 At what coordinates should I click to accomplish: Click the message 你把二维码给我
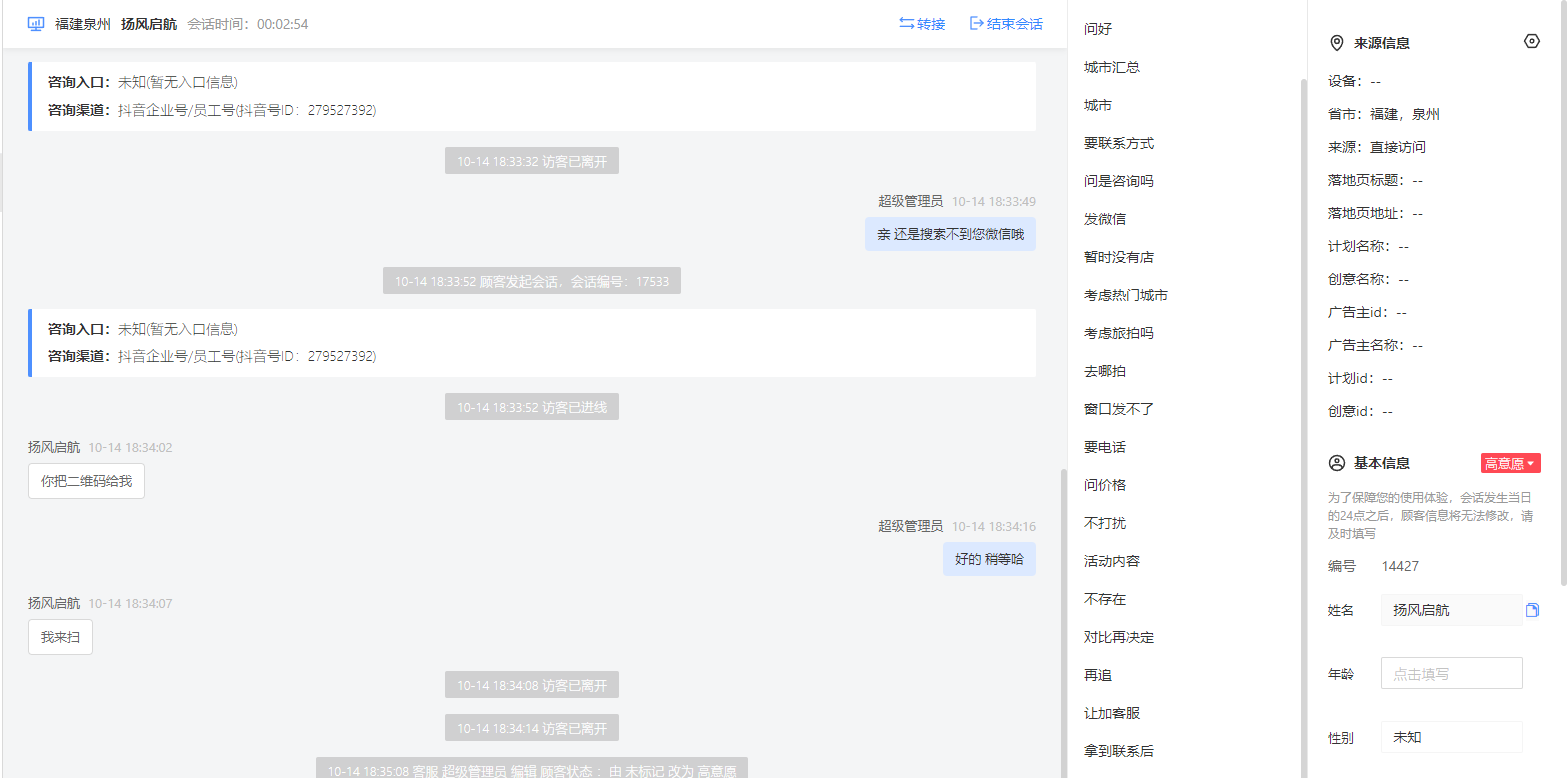click(86, 481)
